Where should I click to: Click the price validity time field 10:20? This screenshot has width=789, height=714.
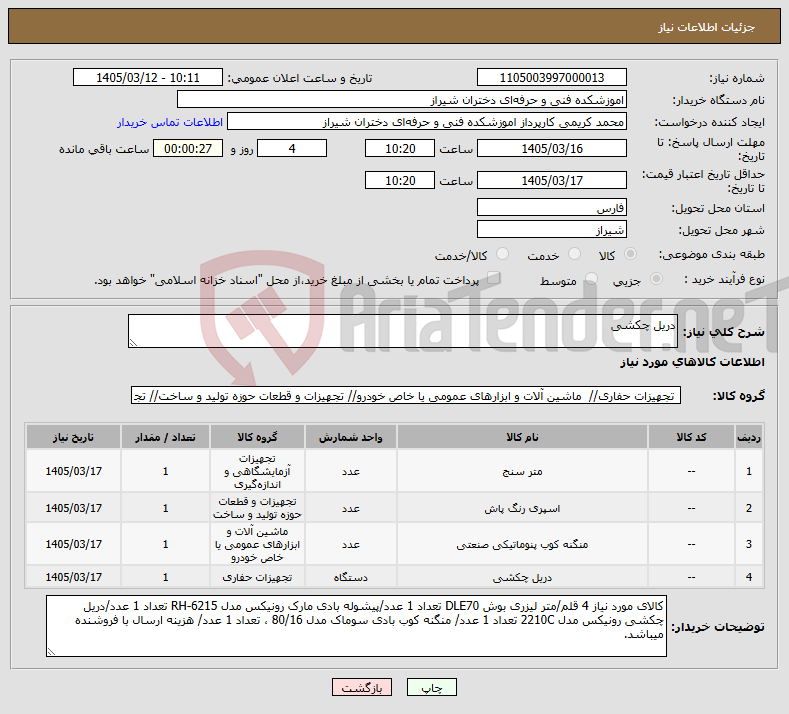tap(400, 180)
